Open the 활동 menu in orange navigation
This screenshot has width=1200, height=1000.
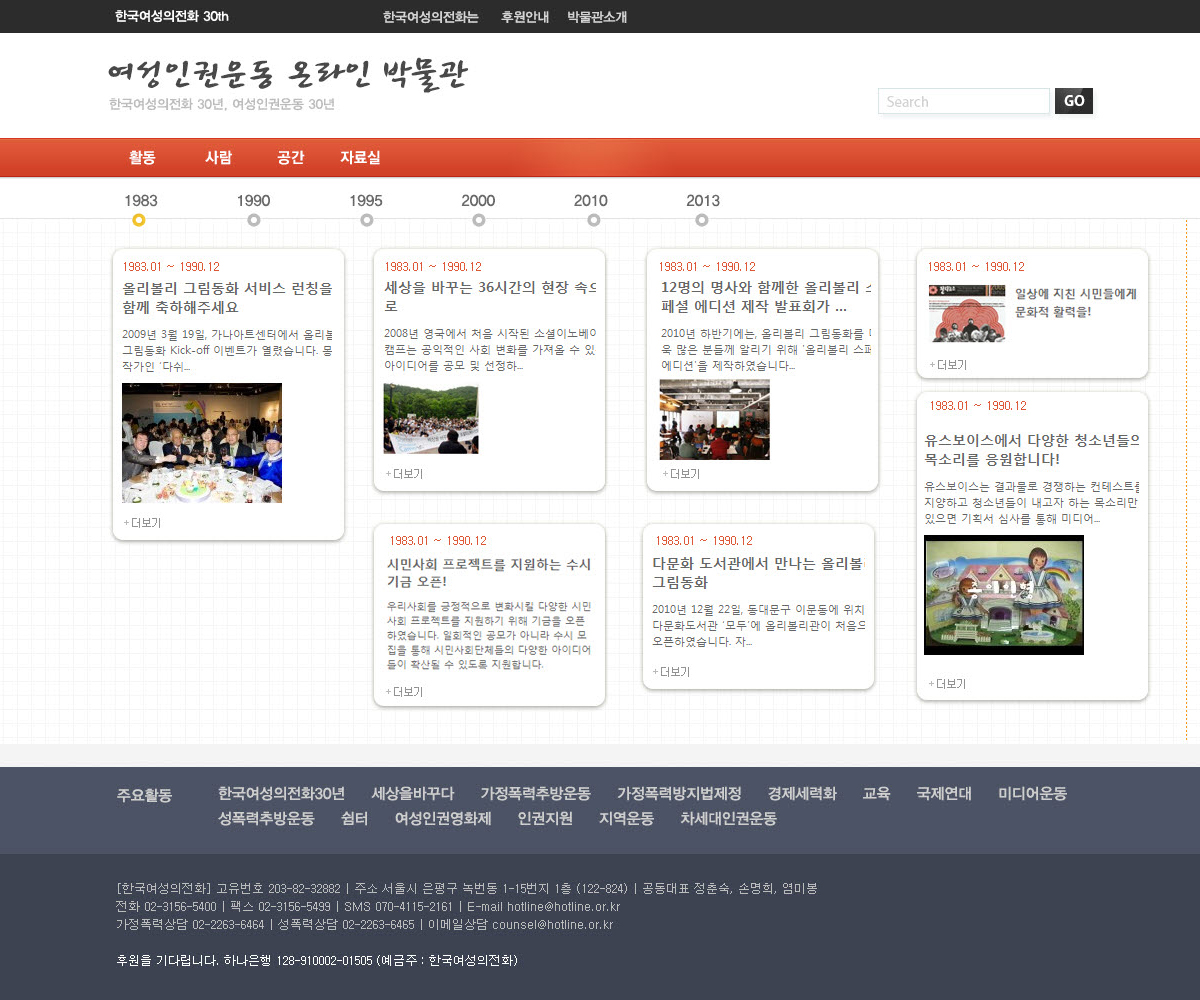[142, 157]
